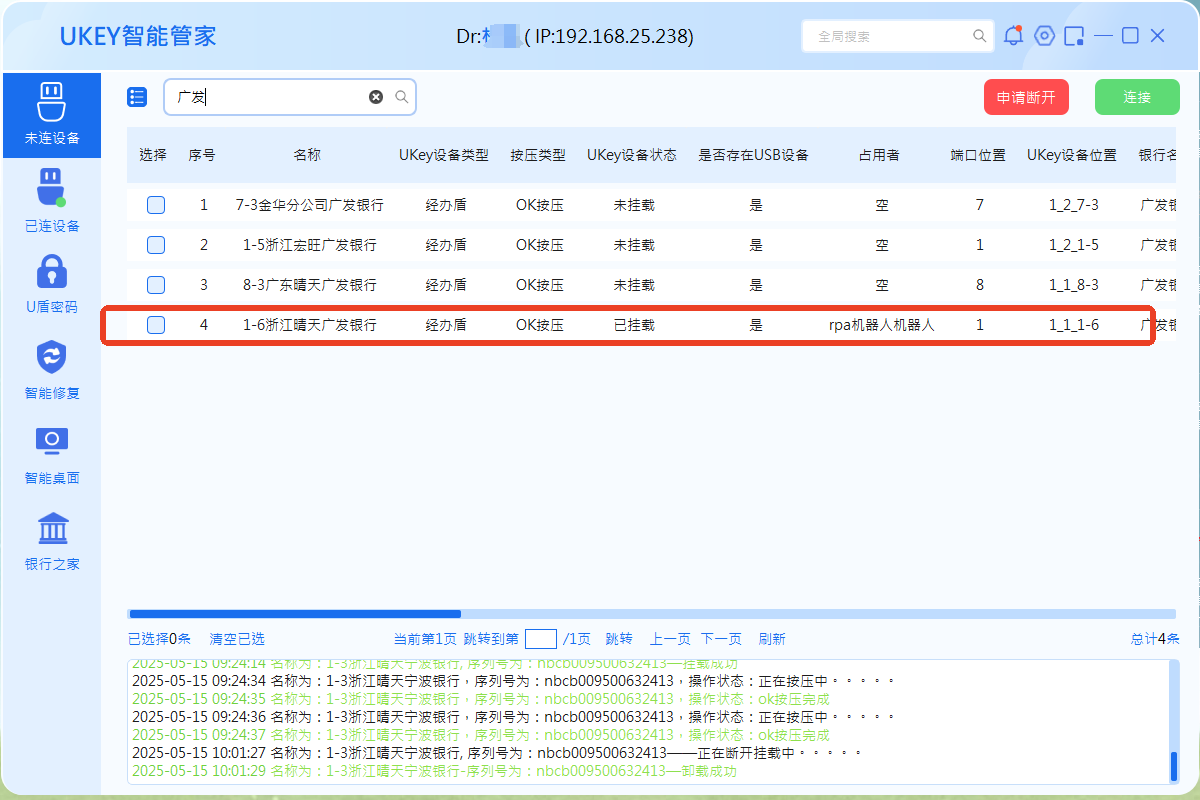Click the 清空已选 link
1200x800 pixels.
click(237, 639)
